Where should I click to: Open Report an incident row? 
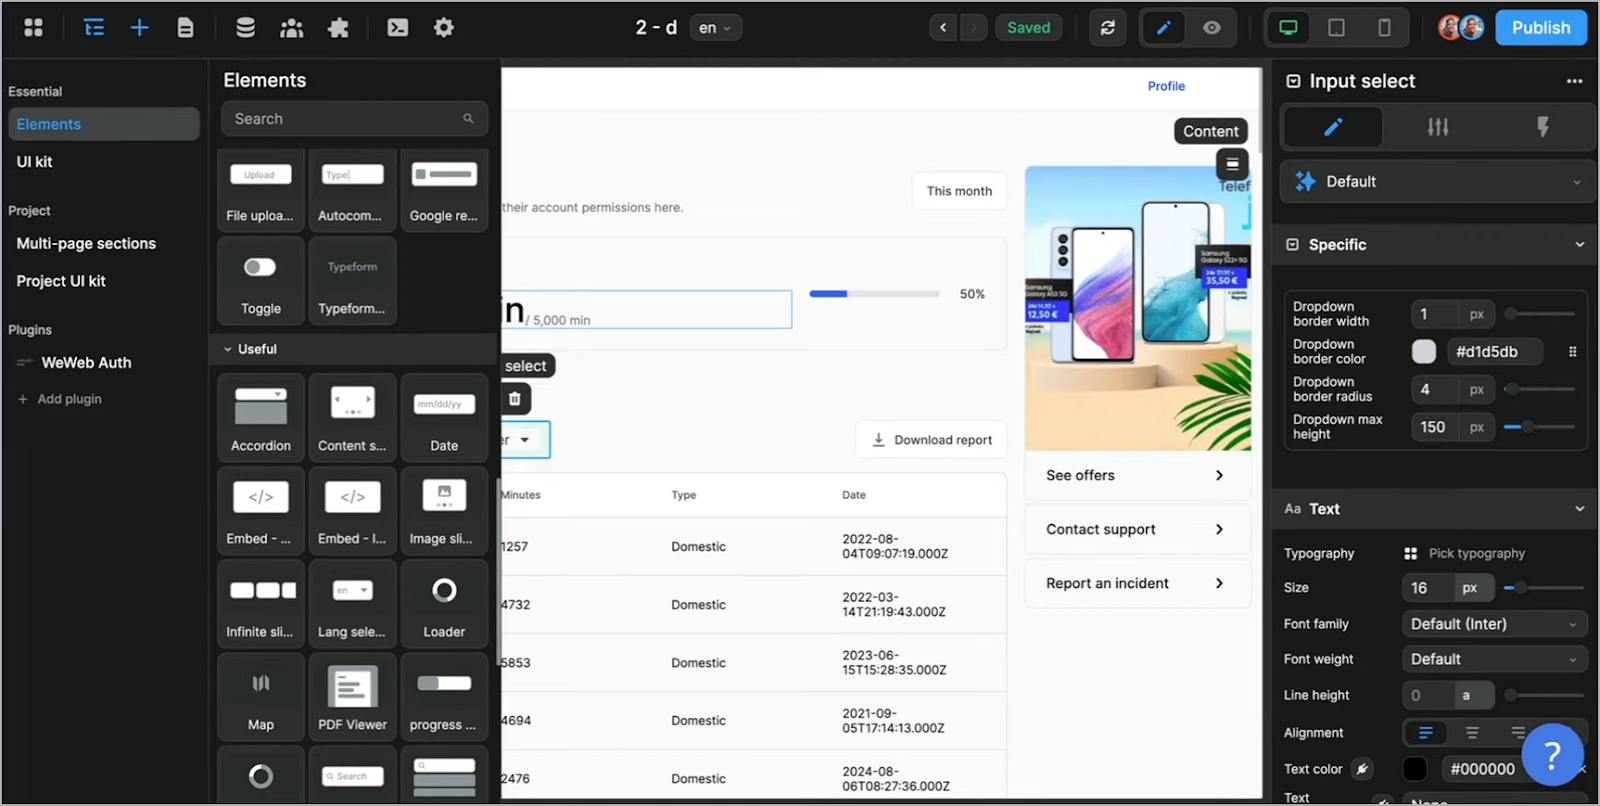point(1137,584)
